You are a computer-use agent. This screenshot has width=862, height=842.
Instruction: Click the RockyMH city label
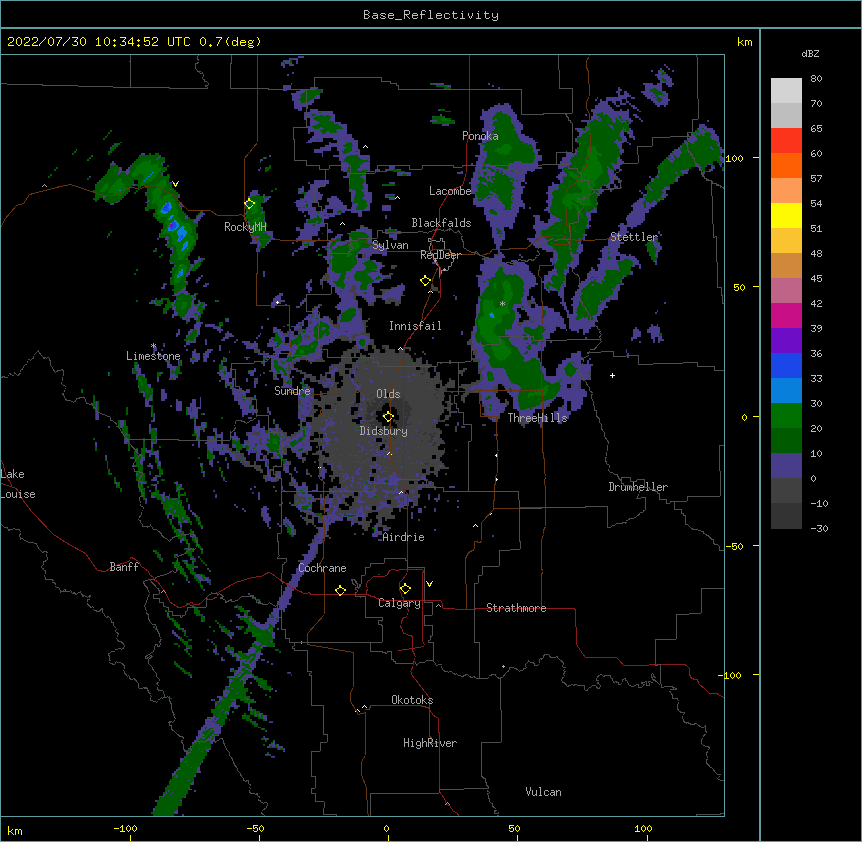point(245,227)
